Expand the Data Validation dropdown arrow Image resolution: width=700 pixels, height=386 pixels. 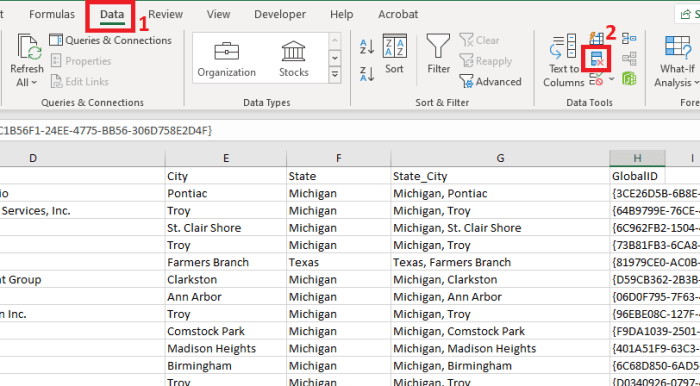(x=612, y=80)
